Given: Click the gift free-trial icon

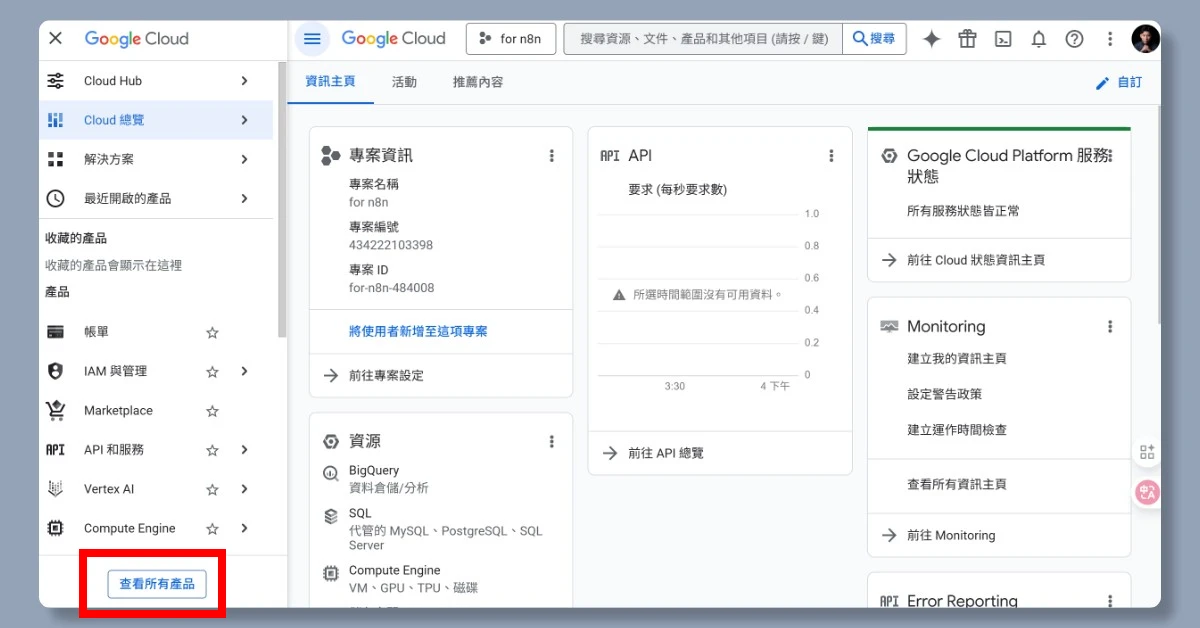Looking at the screenshot, I should click(967, 39).
